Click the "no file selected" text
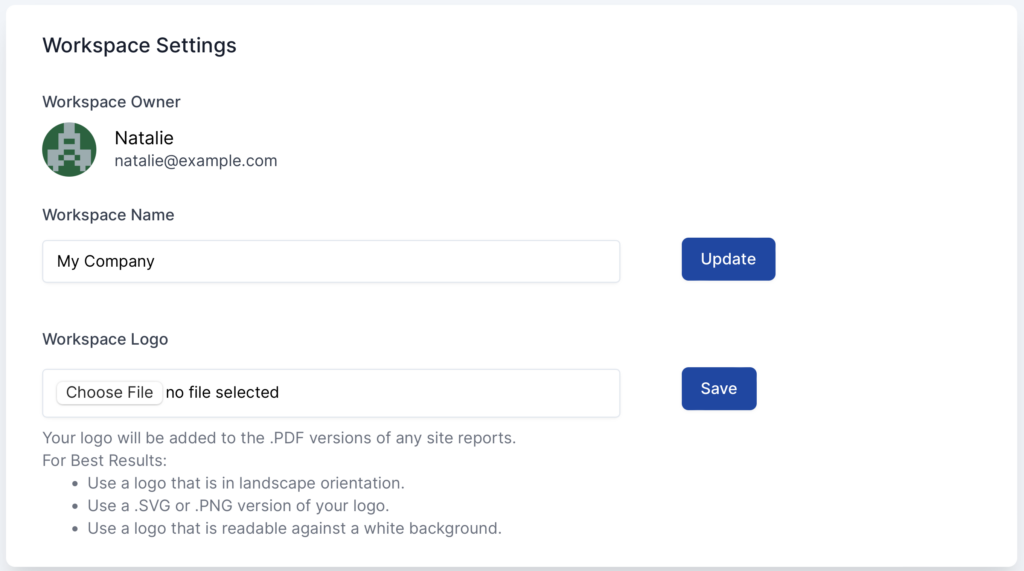The width and height of the screenshot is (1024, 571). (x=222, y=392)
